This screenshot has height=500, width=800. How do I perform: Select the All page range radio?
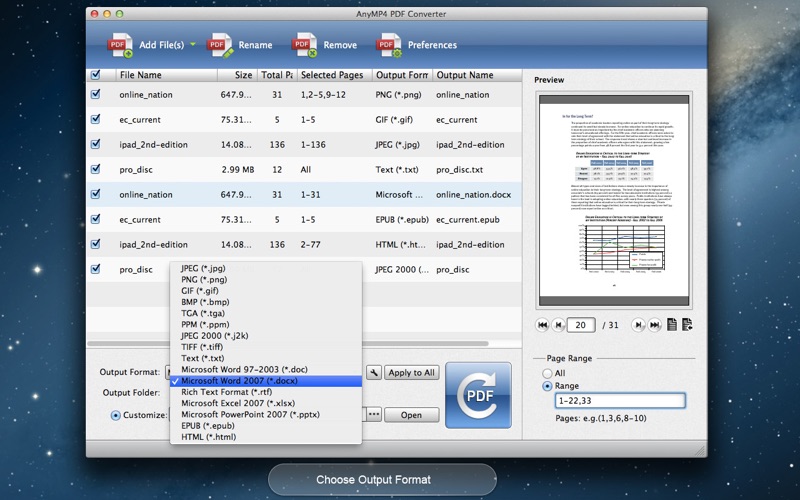click(x=547, y=373)
